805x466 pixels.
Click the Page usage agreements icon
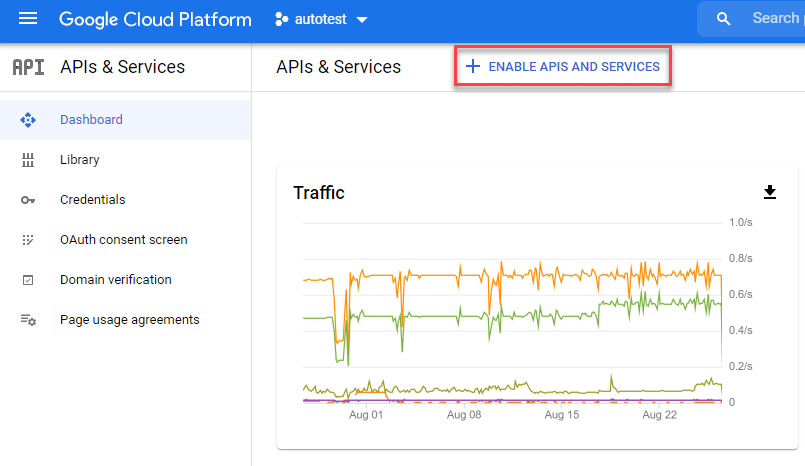28,320
